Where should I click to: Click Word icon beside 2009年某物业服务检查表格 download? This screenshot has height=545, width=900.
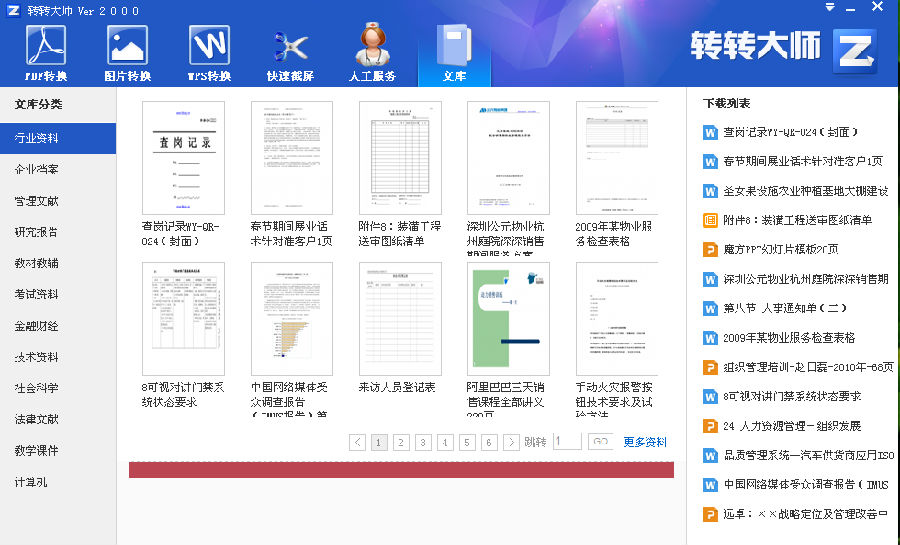pyautogui.click(x=710, y=338)
